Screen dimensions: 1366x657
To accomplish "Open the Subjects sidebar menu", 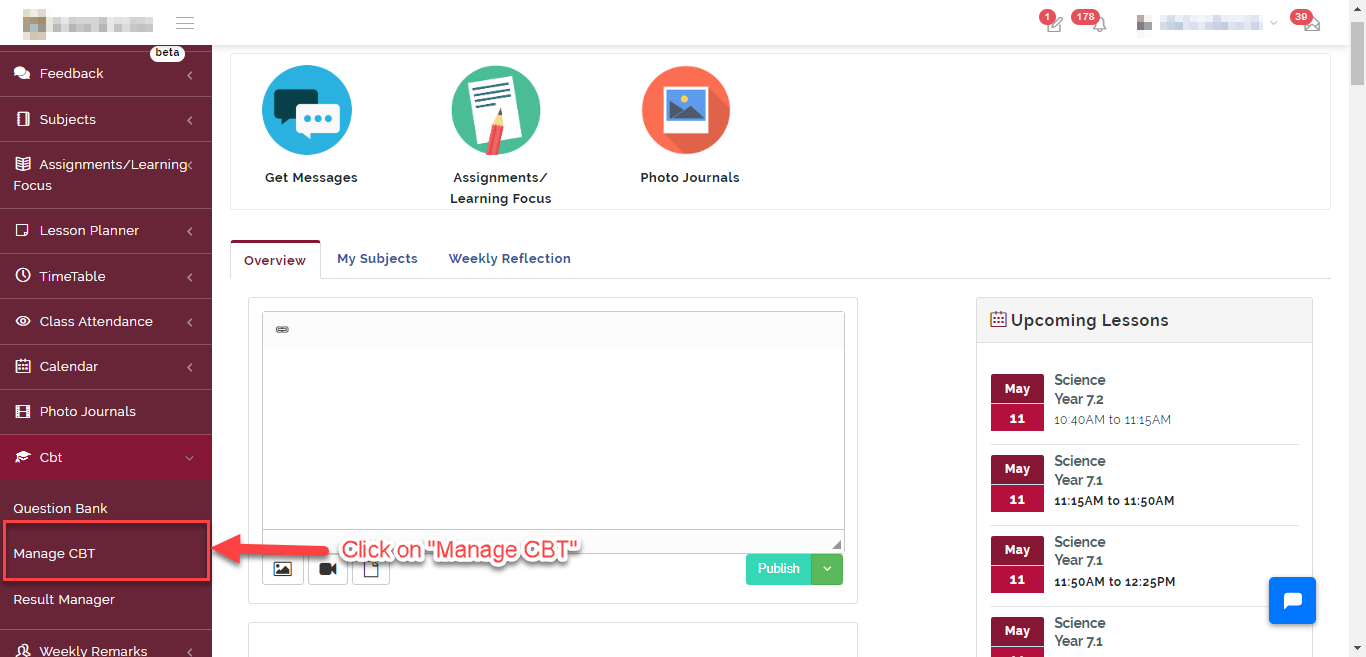I will [106, 119].
